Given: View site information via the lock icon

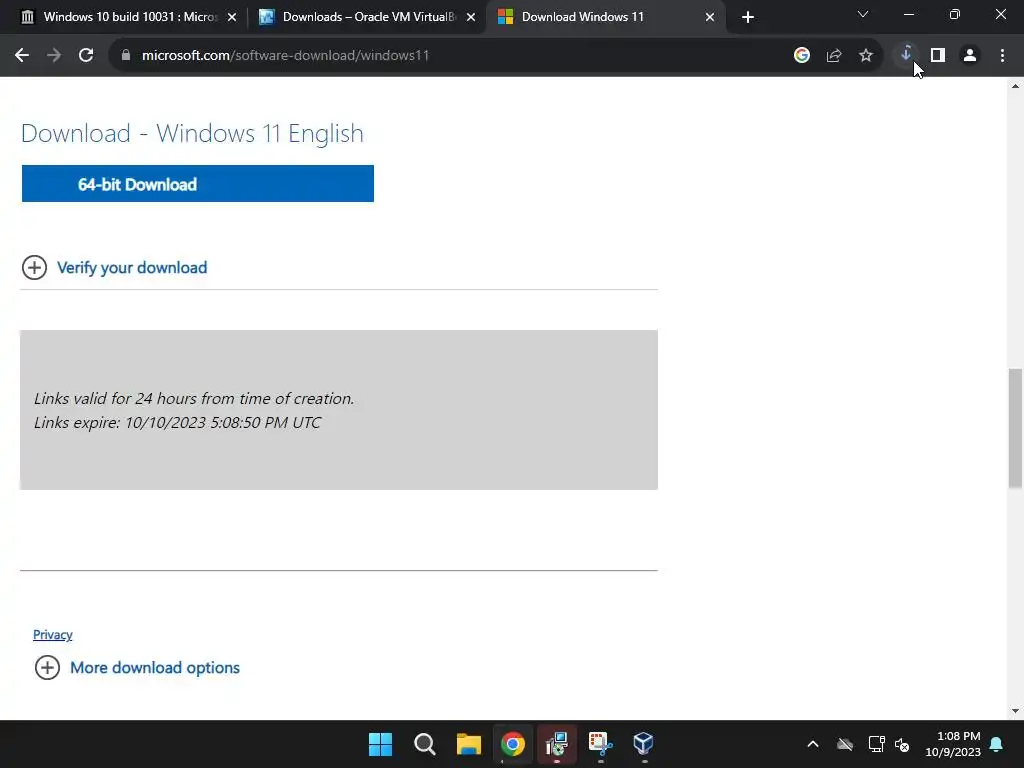Looking at the screenshot, I should click(126, 56).
